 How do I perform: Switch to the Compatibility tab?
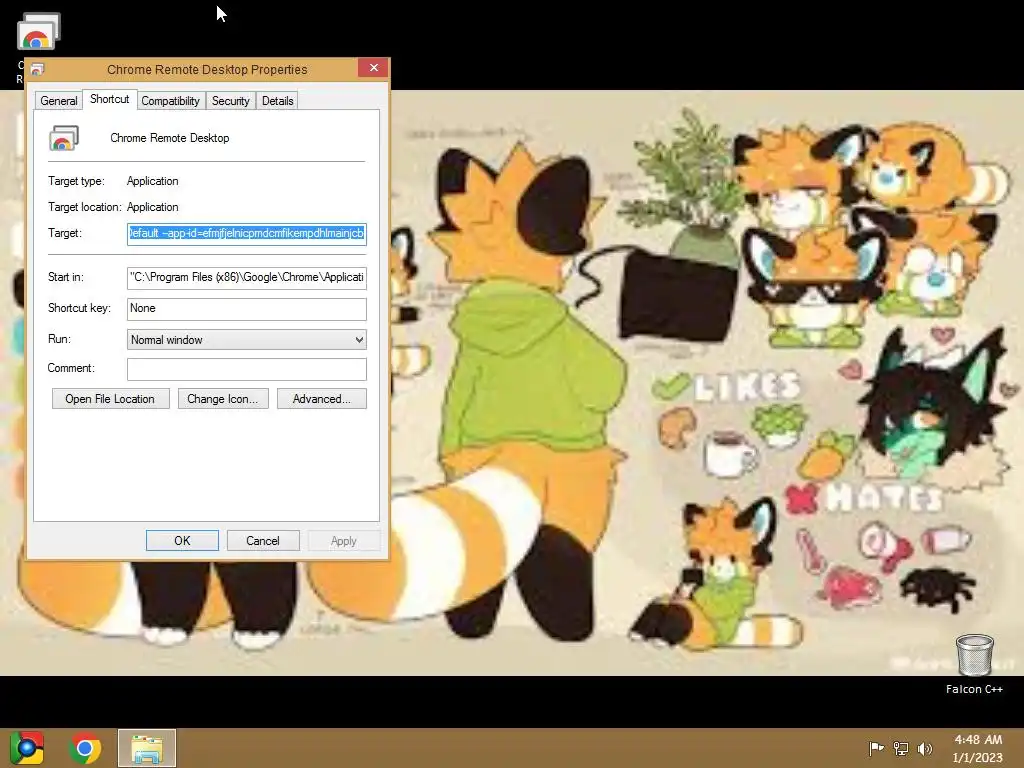pyautogui.click(x=170, y=101)
